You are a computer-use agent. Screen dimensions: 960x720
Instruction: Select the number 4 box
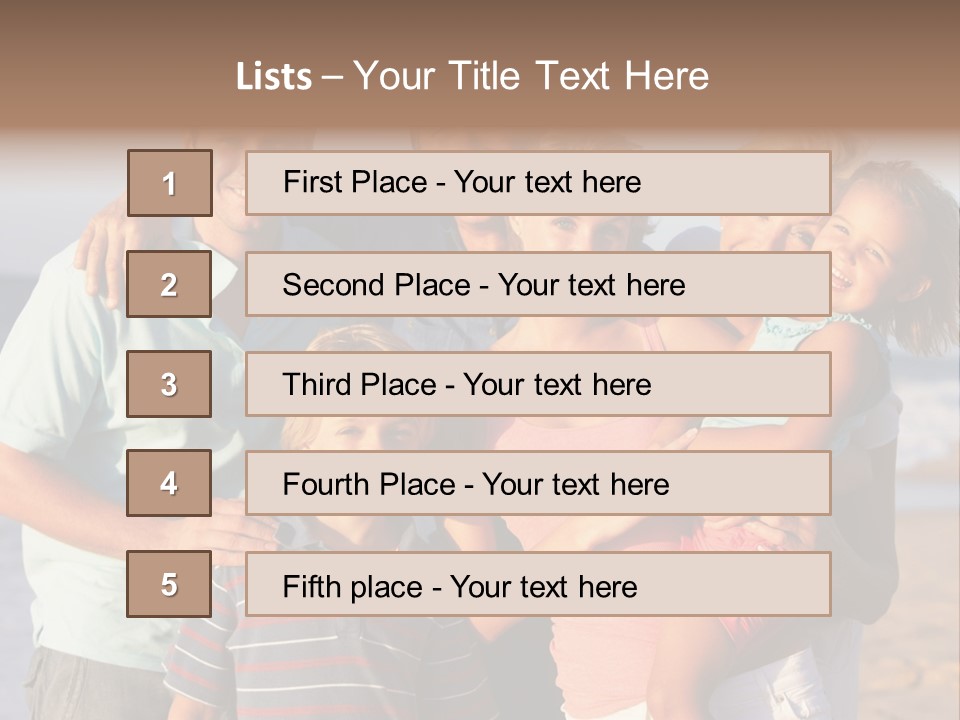tap(169, 483)
